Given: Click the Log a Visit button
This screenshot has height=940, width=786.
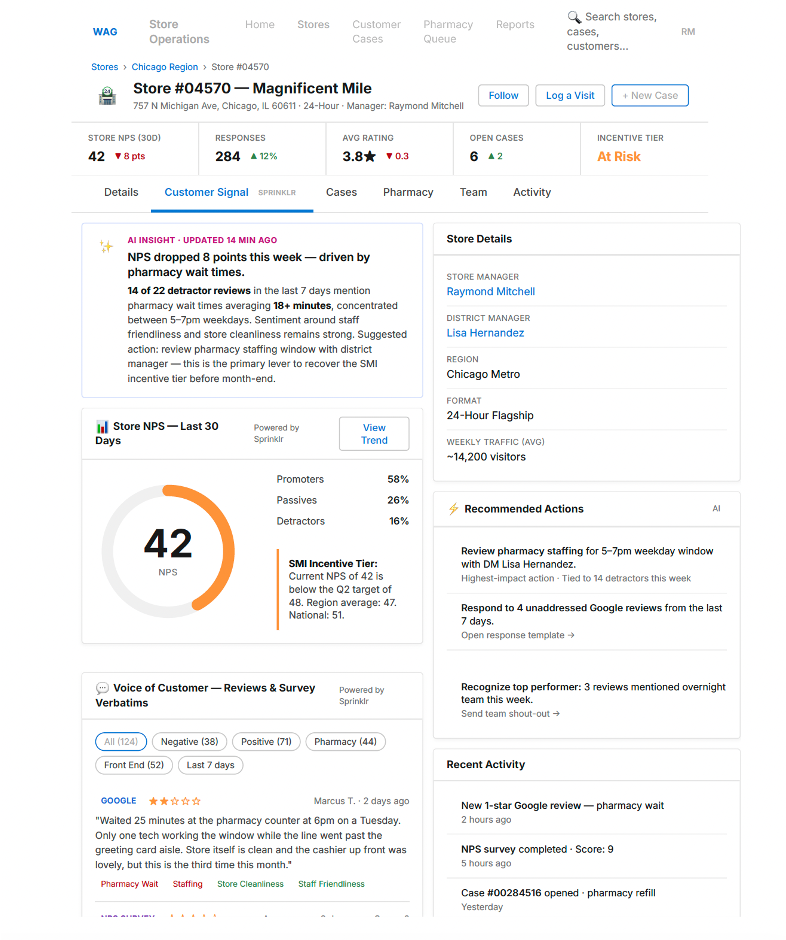Looking at the screenshot, I should [570, 96].
